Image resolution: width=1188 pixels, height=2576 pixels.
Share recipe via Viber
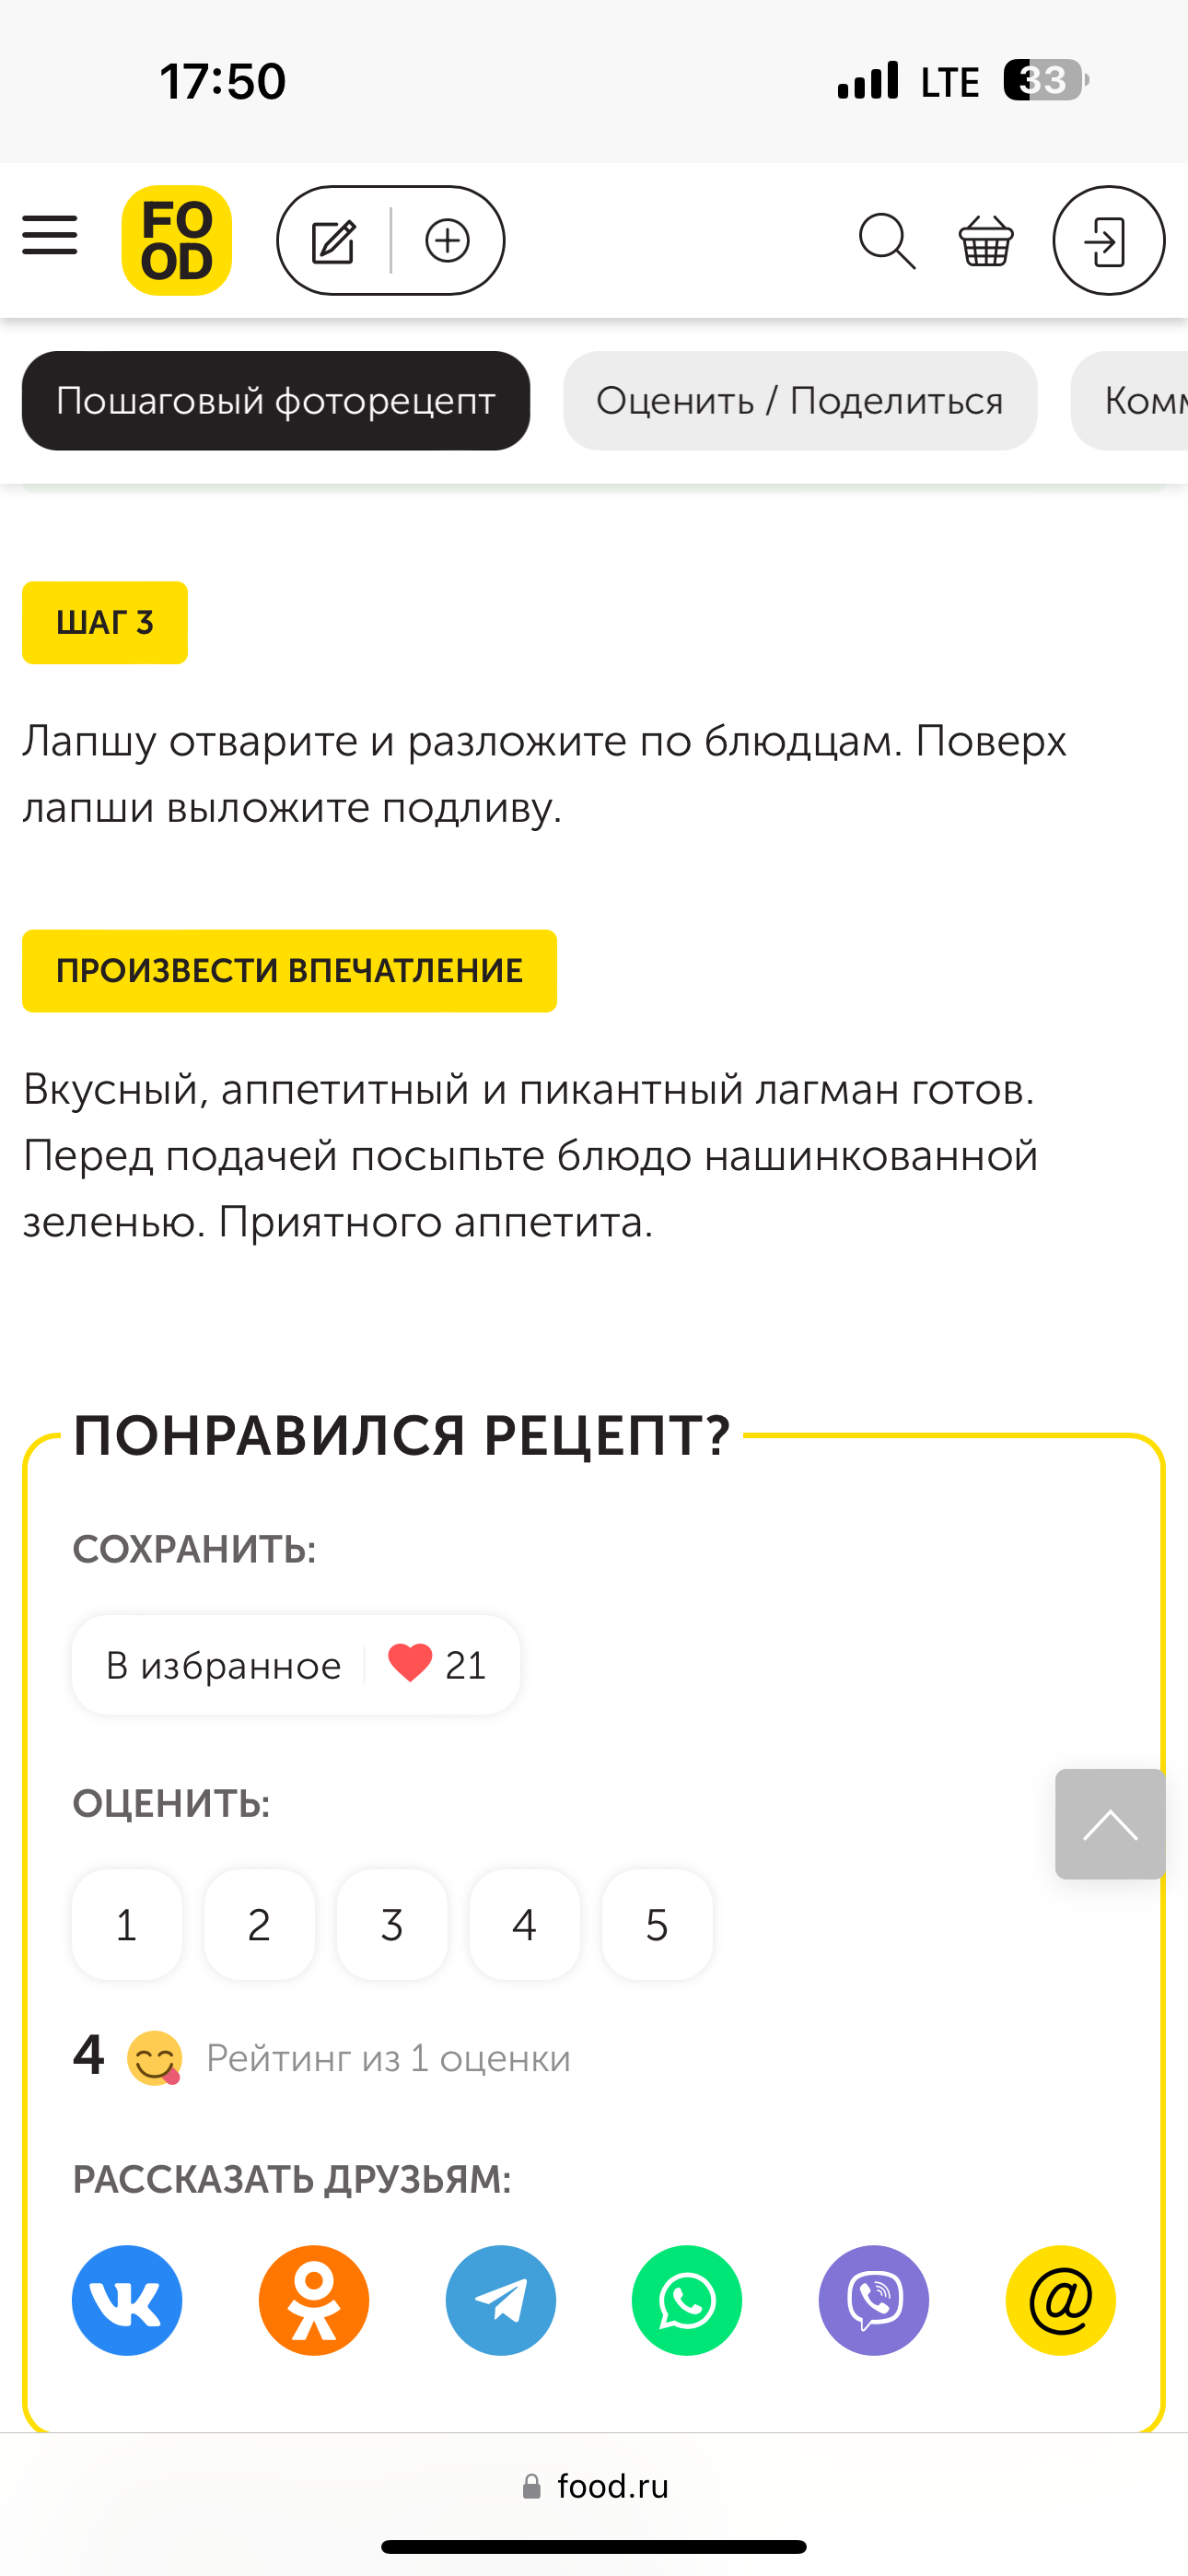tap(874, 2300)
